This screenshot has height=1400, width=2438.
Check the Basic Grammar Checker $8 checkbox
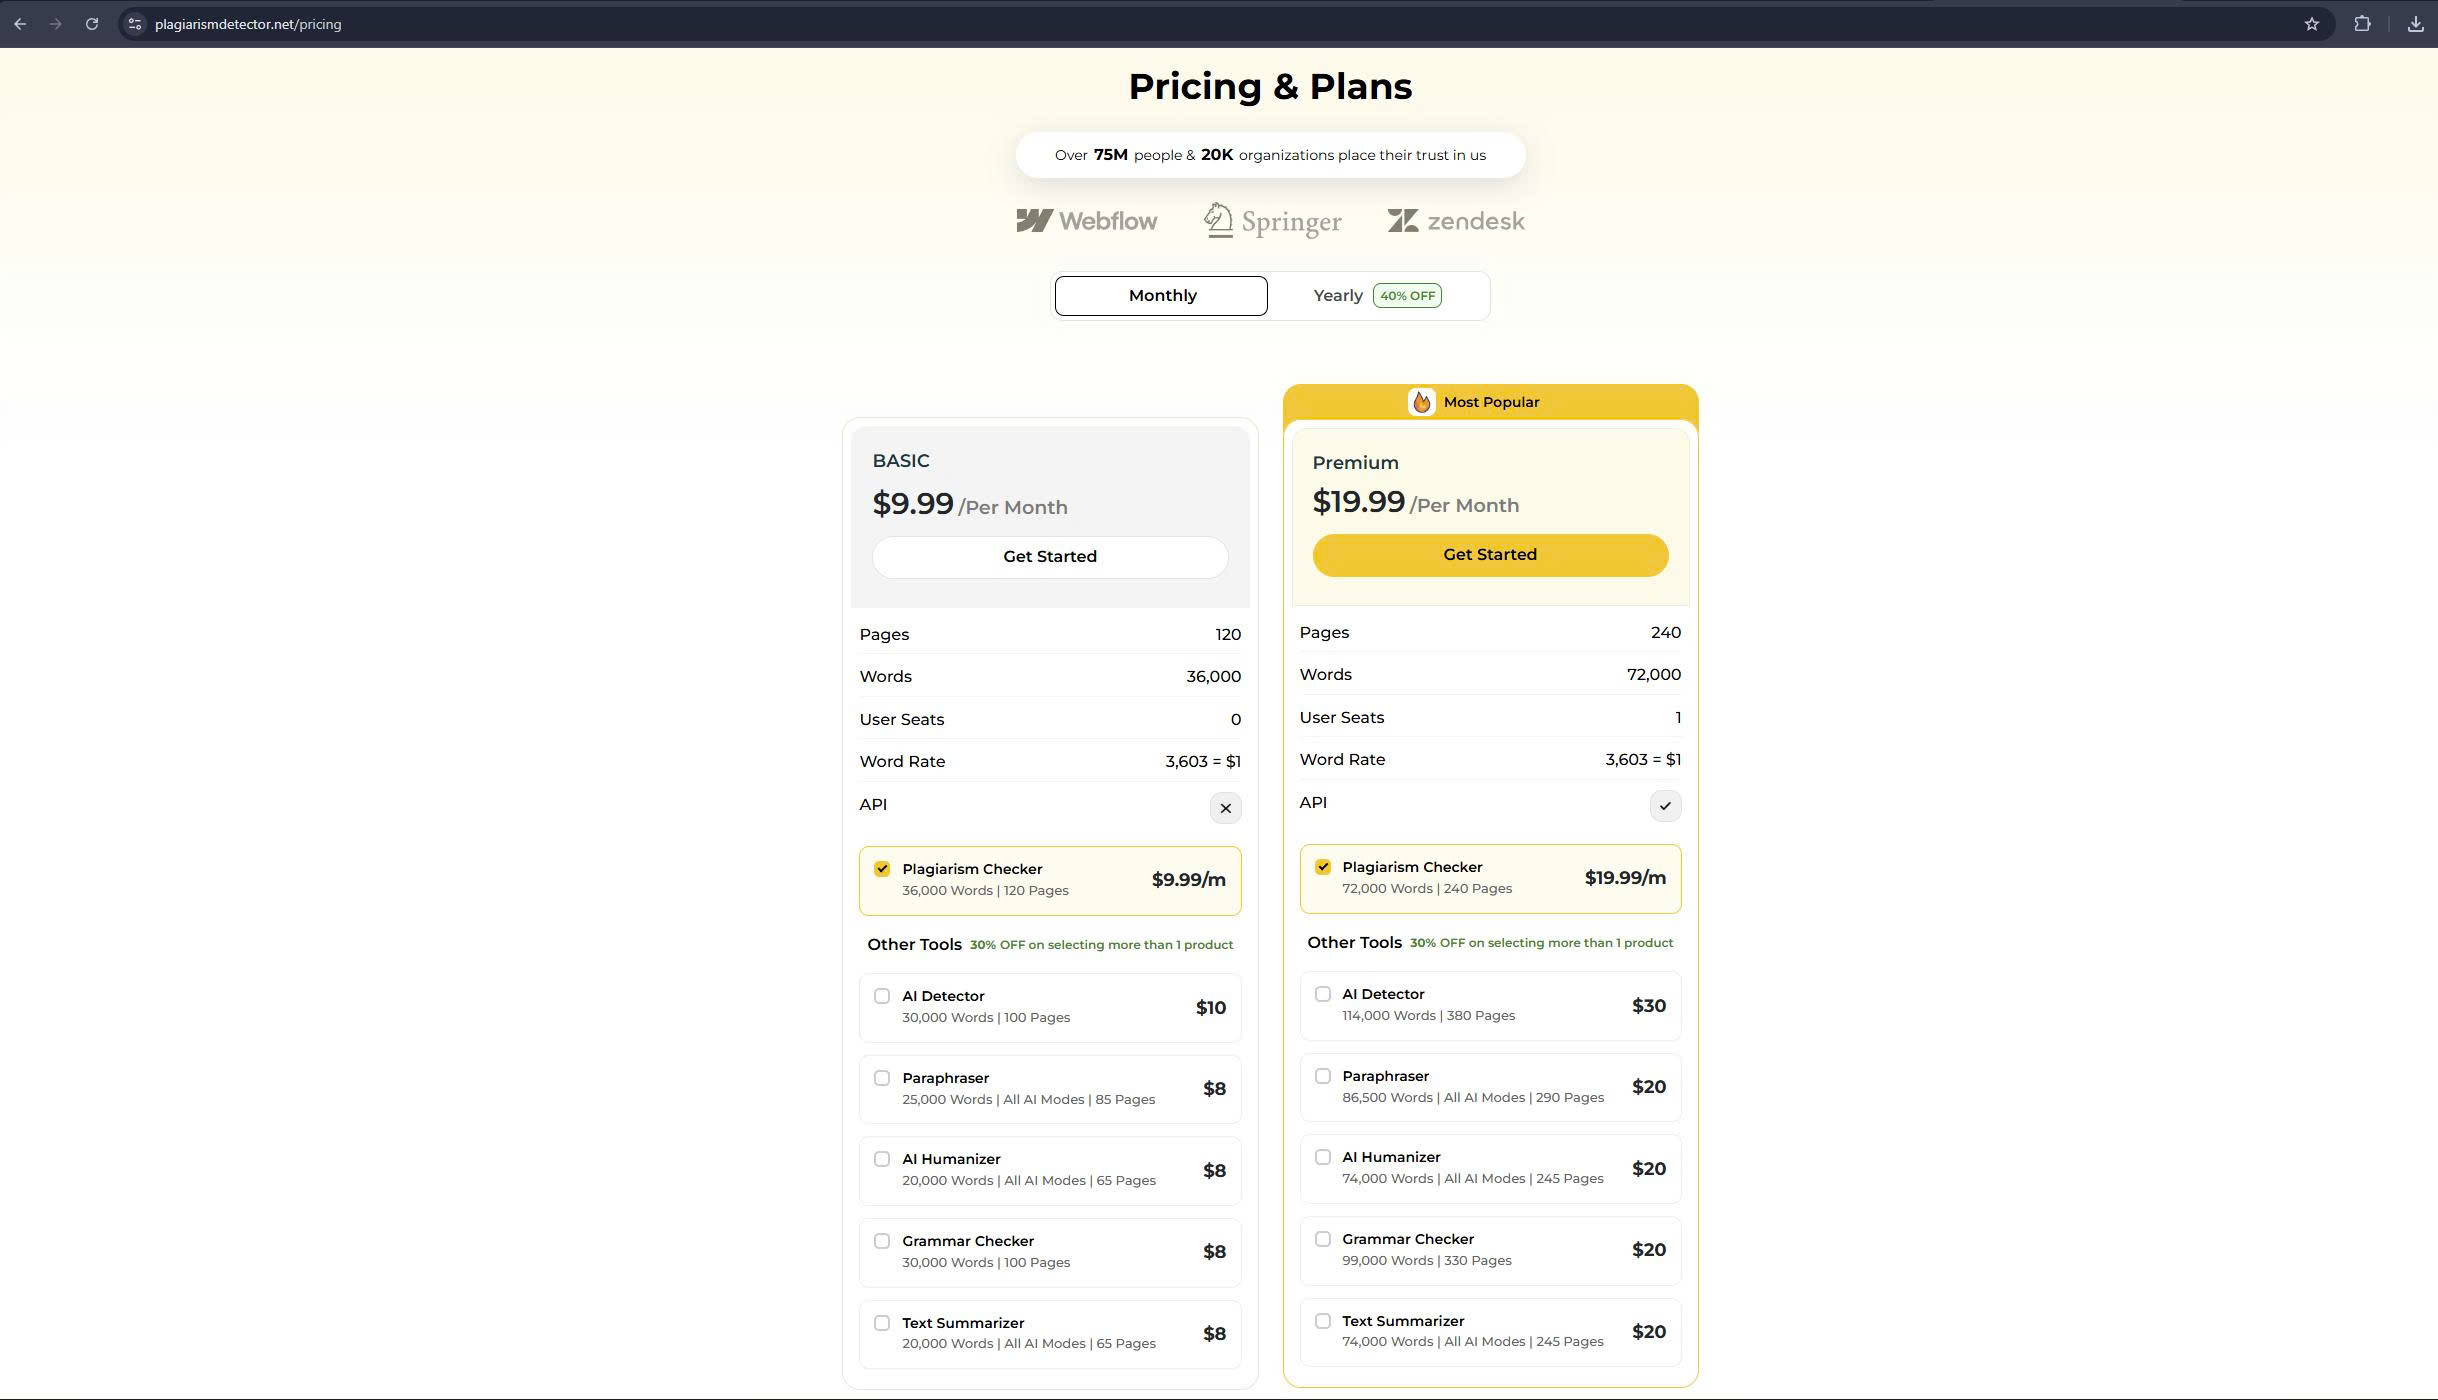coord(882,1241)
